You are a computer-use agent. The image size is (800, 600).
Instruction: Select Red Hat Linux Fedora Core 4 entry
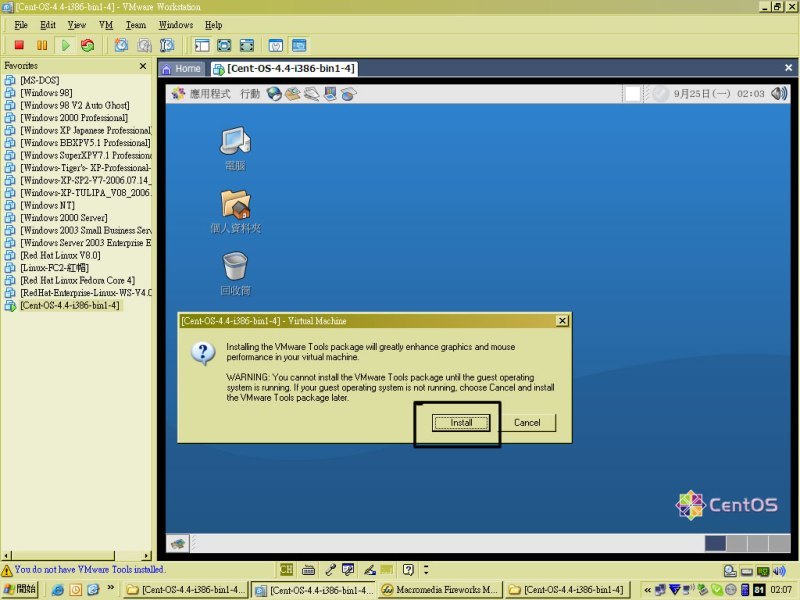tap(77, 281)
